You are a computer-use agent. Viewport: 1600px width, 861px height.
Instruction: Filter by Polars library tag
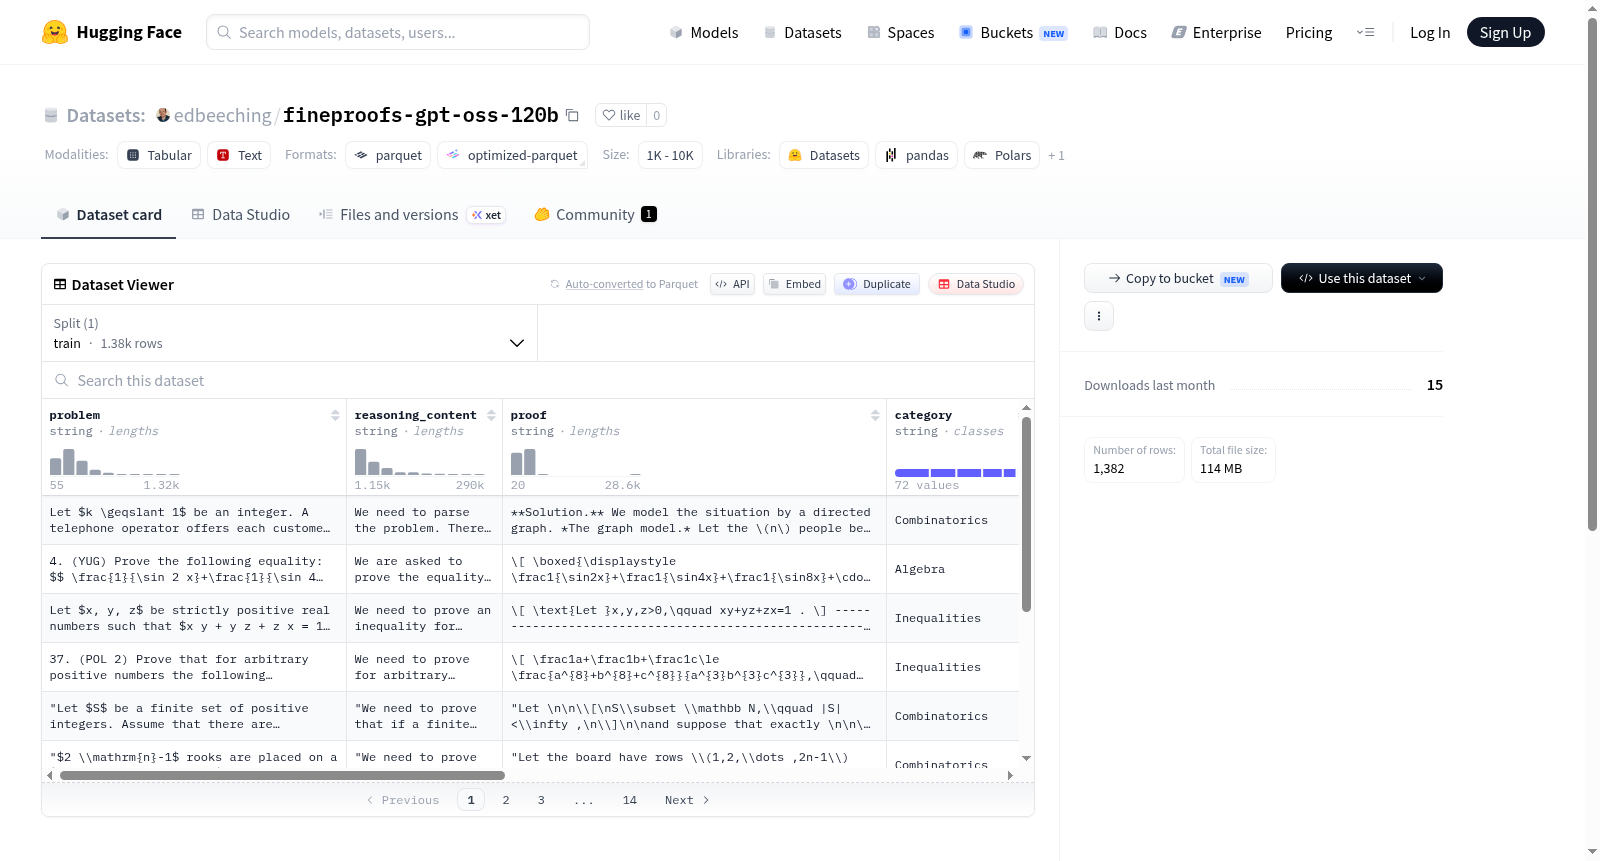(x=1002, y=155)
